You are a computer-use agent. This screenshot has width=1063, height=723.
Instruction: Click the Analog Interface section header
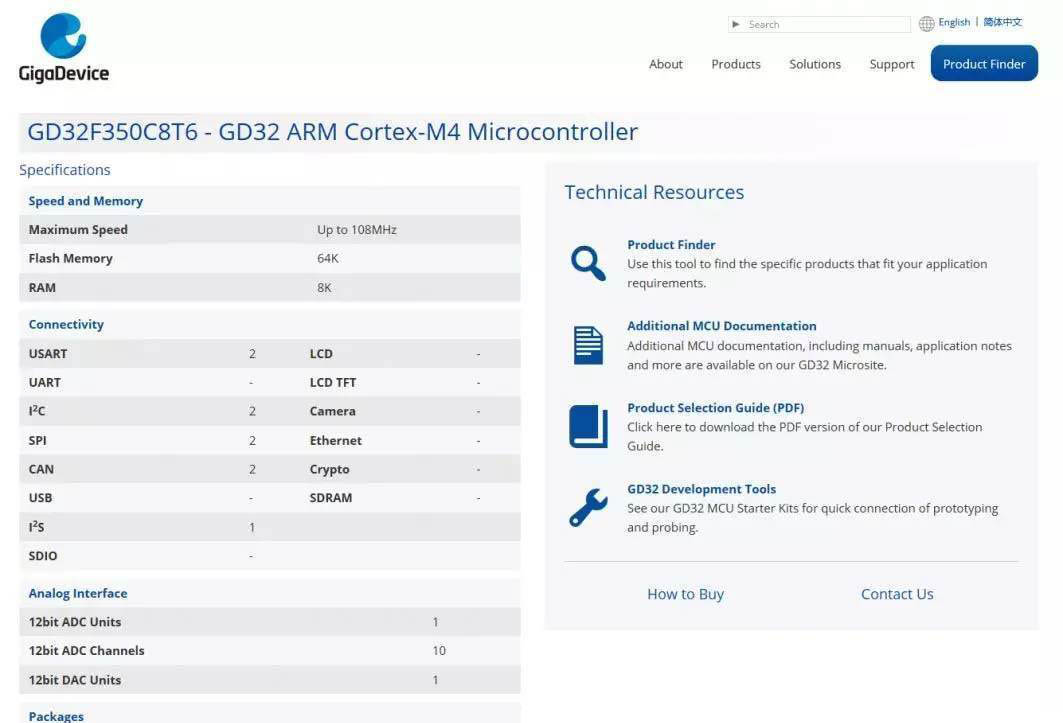78,593
